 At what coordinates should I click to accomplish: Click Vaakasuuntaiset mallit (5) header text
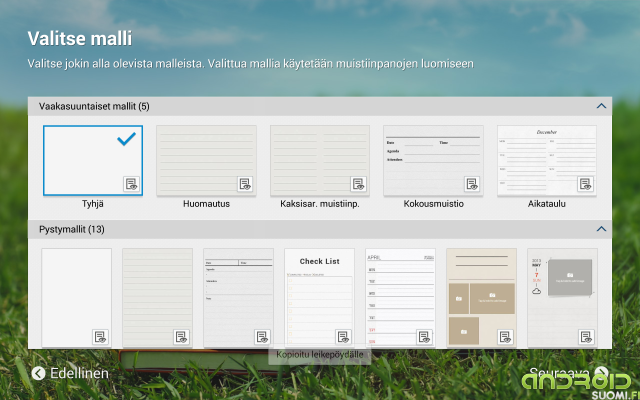click(94, 107)
